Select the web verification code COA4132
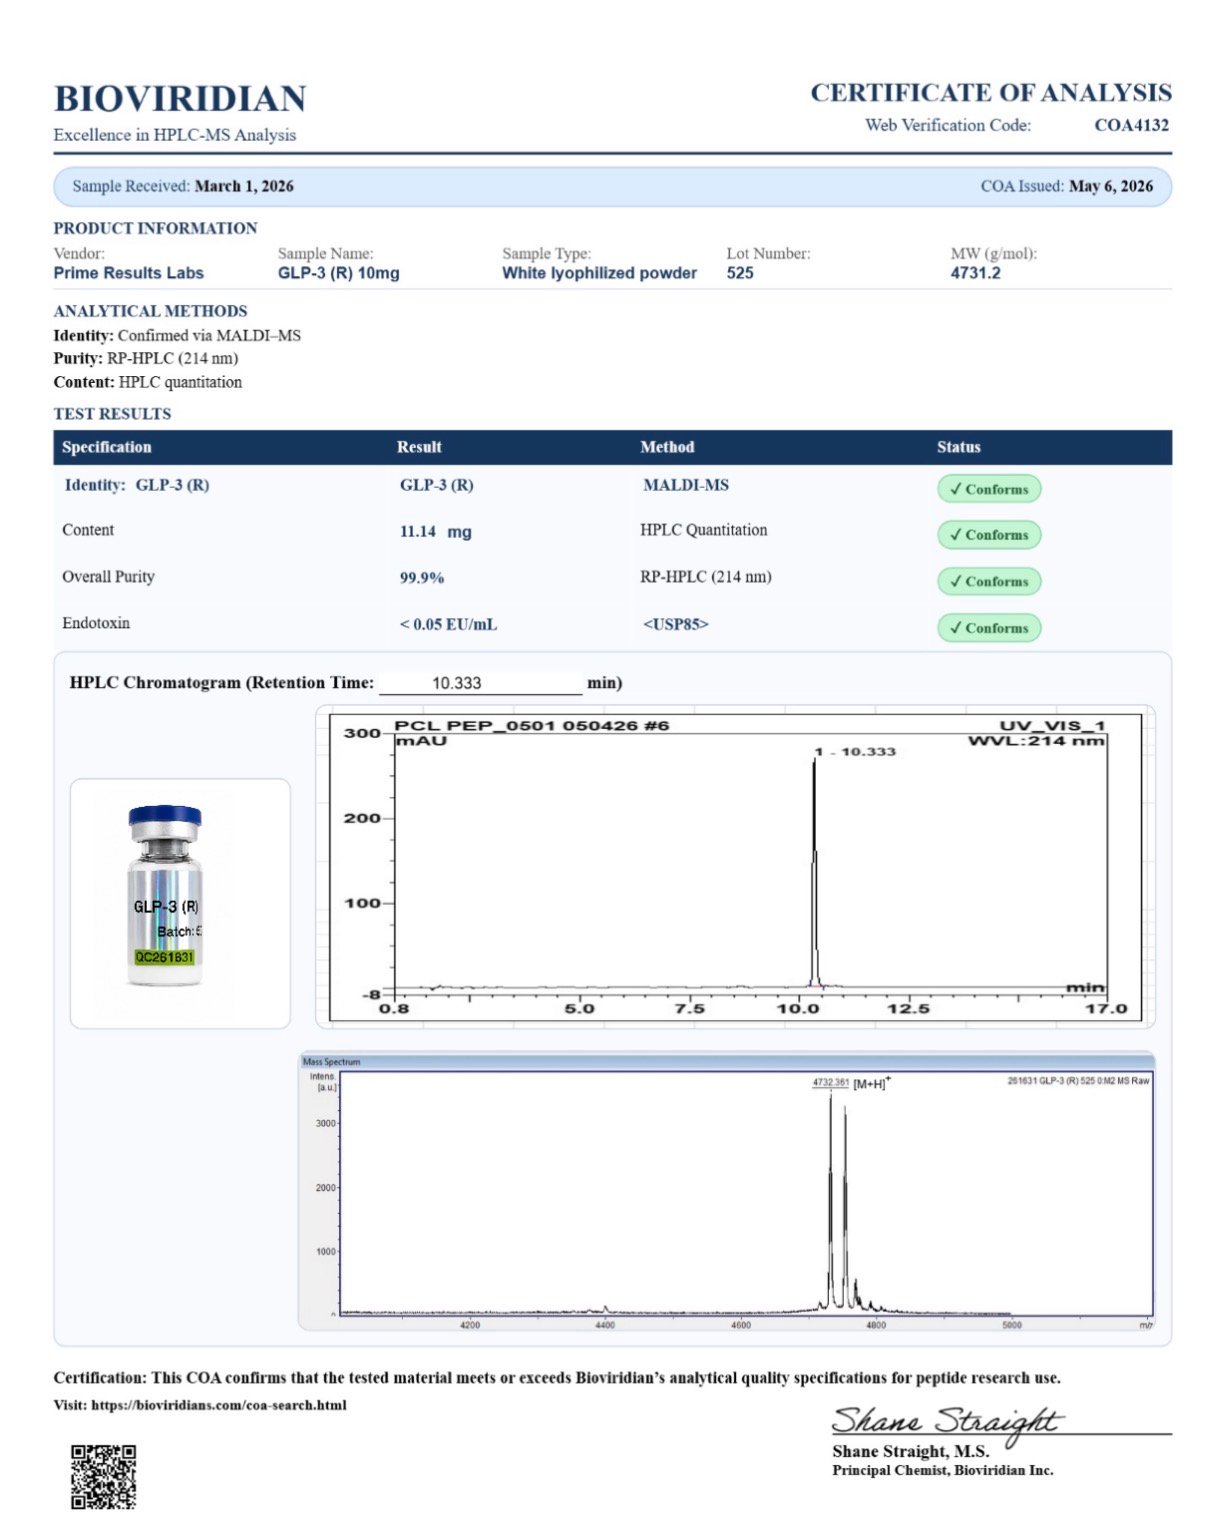This screenshot has width=1206, height=1532. (1131, 125)
